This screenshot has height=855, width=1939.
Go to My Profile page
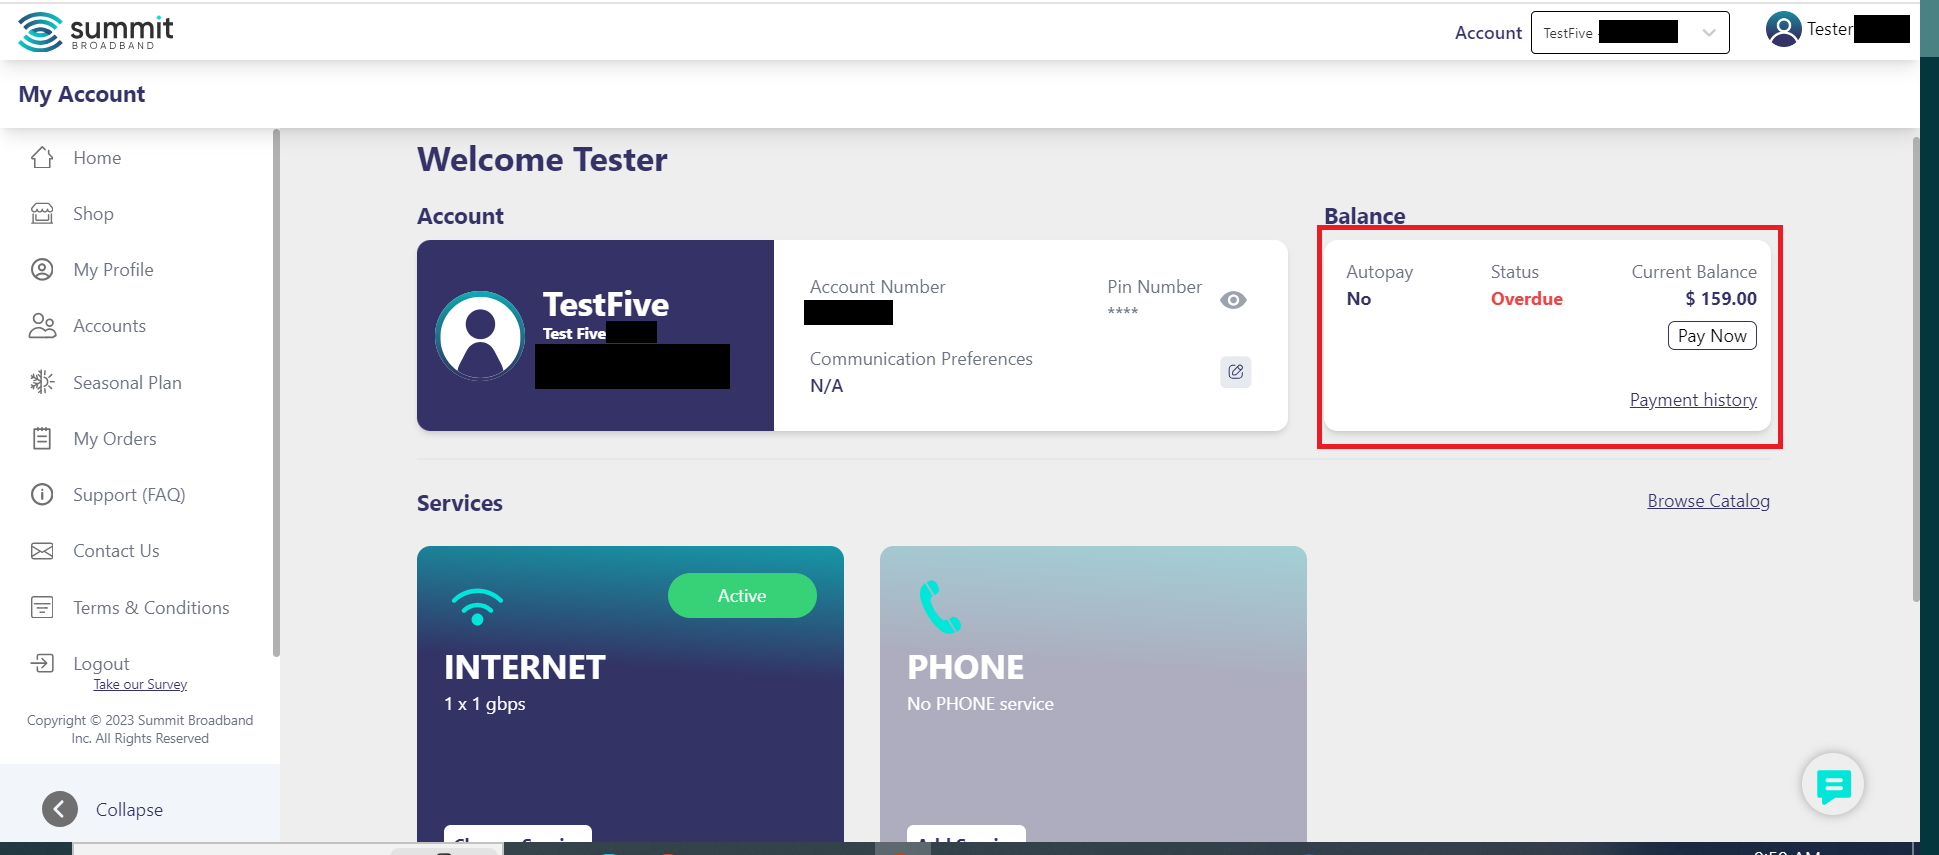113,270
